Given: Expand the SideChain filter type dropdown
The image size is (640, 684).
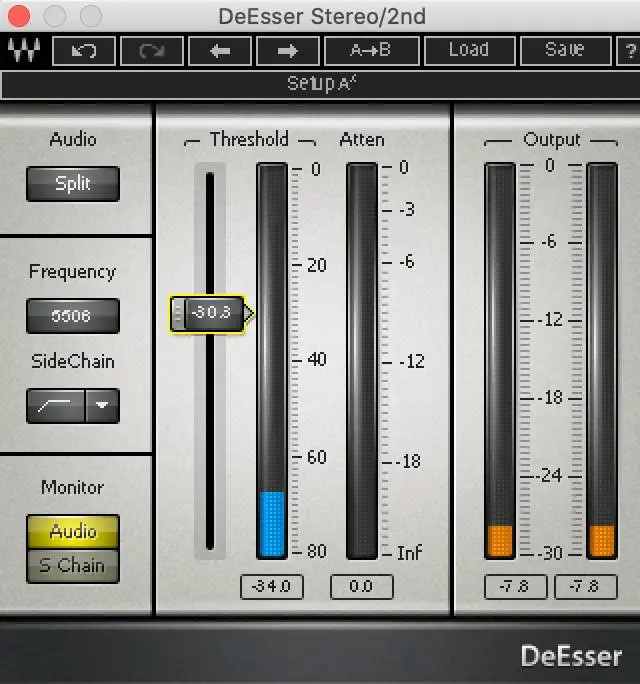Looking at the screenshot, I should [102, 406].
